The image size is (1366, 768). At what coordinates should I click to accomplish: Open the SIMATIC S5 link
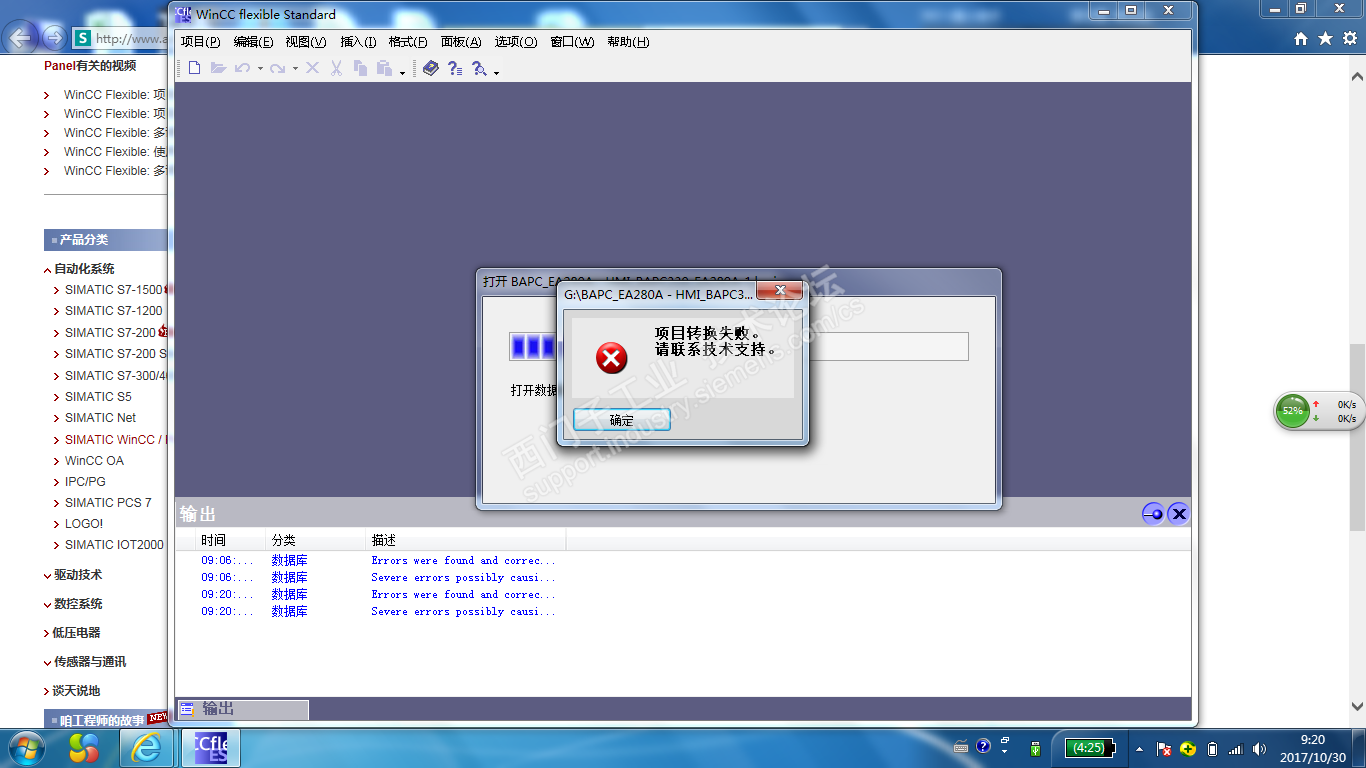click(x=98, y=397)
